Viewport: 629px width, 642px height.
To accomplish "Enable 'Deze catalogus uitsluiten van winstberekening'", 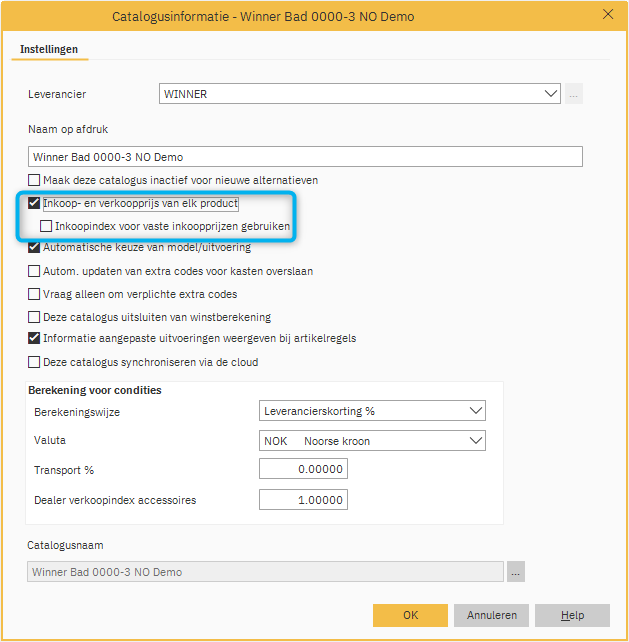I will (35, 317).
